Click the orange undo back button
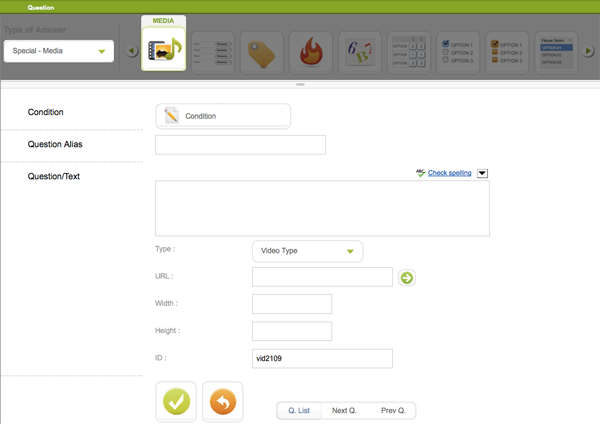This screenshot has height=424, width=600. click(x=222, y=402)
